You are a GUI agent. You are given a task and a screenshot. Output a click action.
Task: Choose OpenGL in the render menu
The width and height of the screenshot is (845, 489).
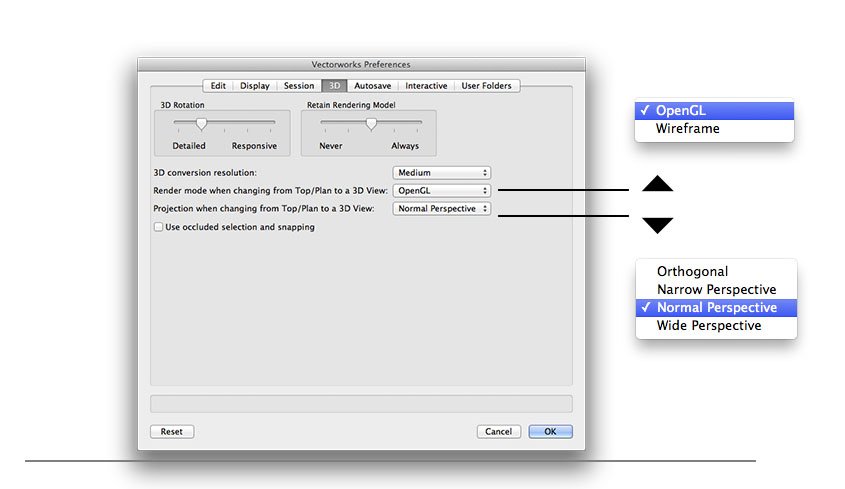(x=714, y=111)
